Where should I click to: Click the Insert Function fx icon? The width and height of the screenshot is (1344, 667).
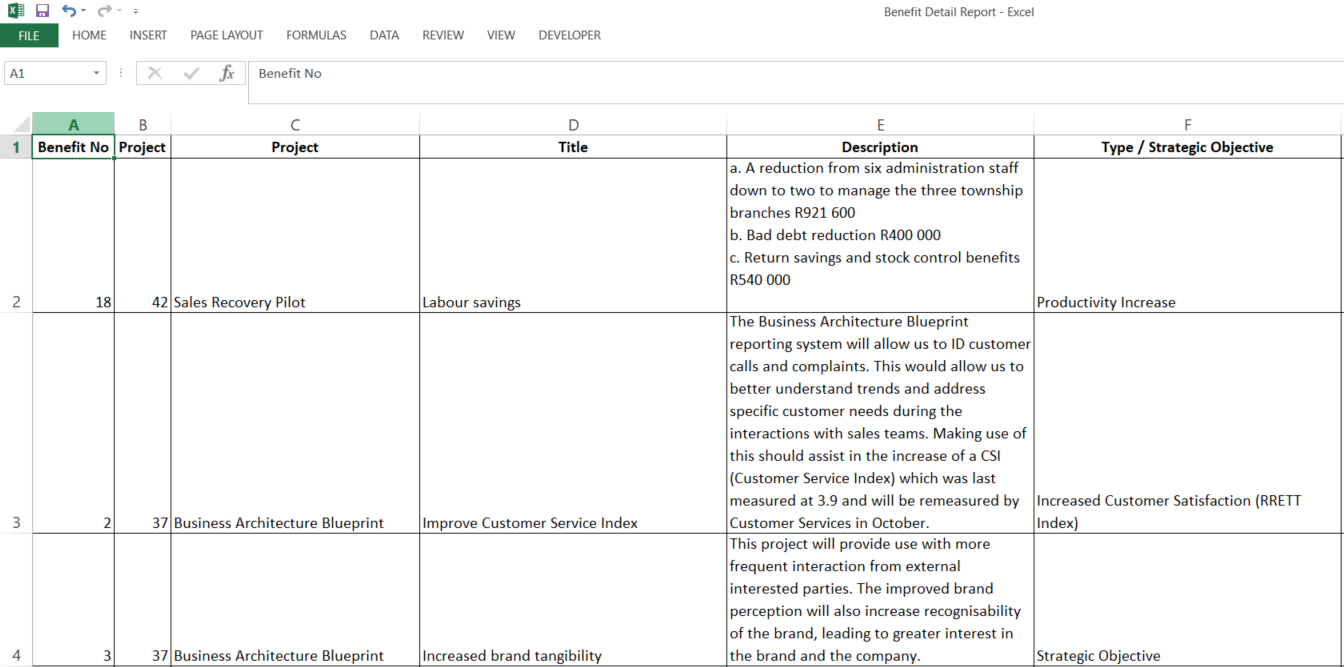click(x=227, y=72)
